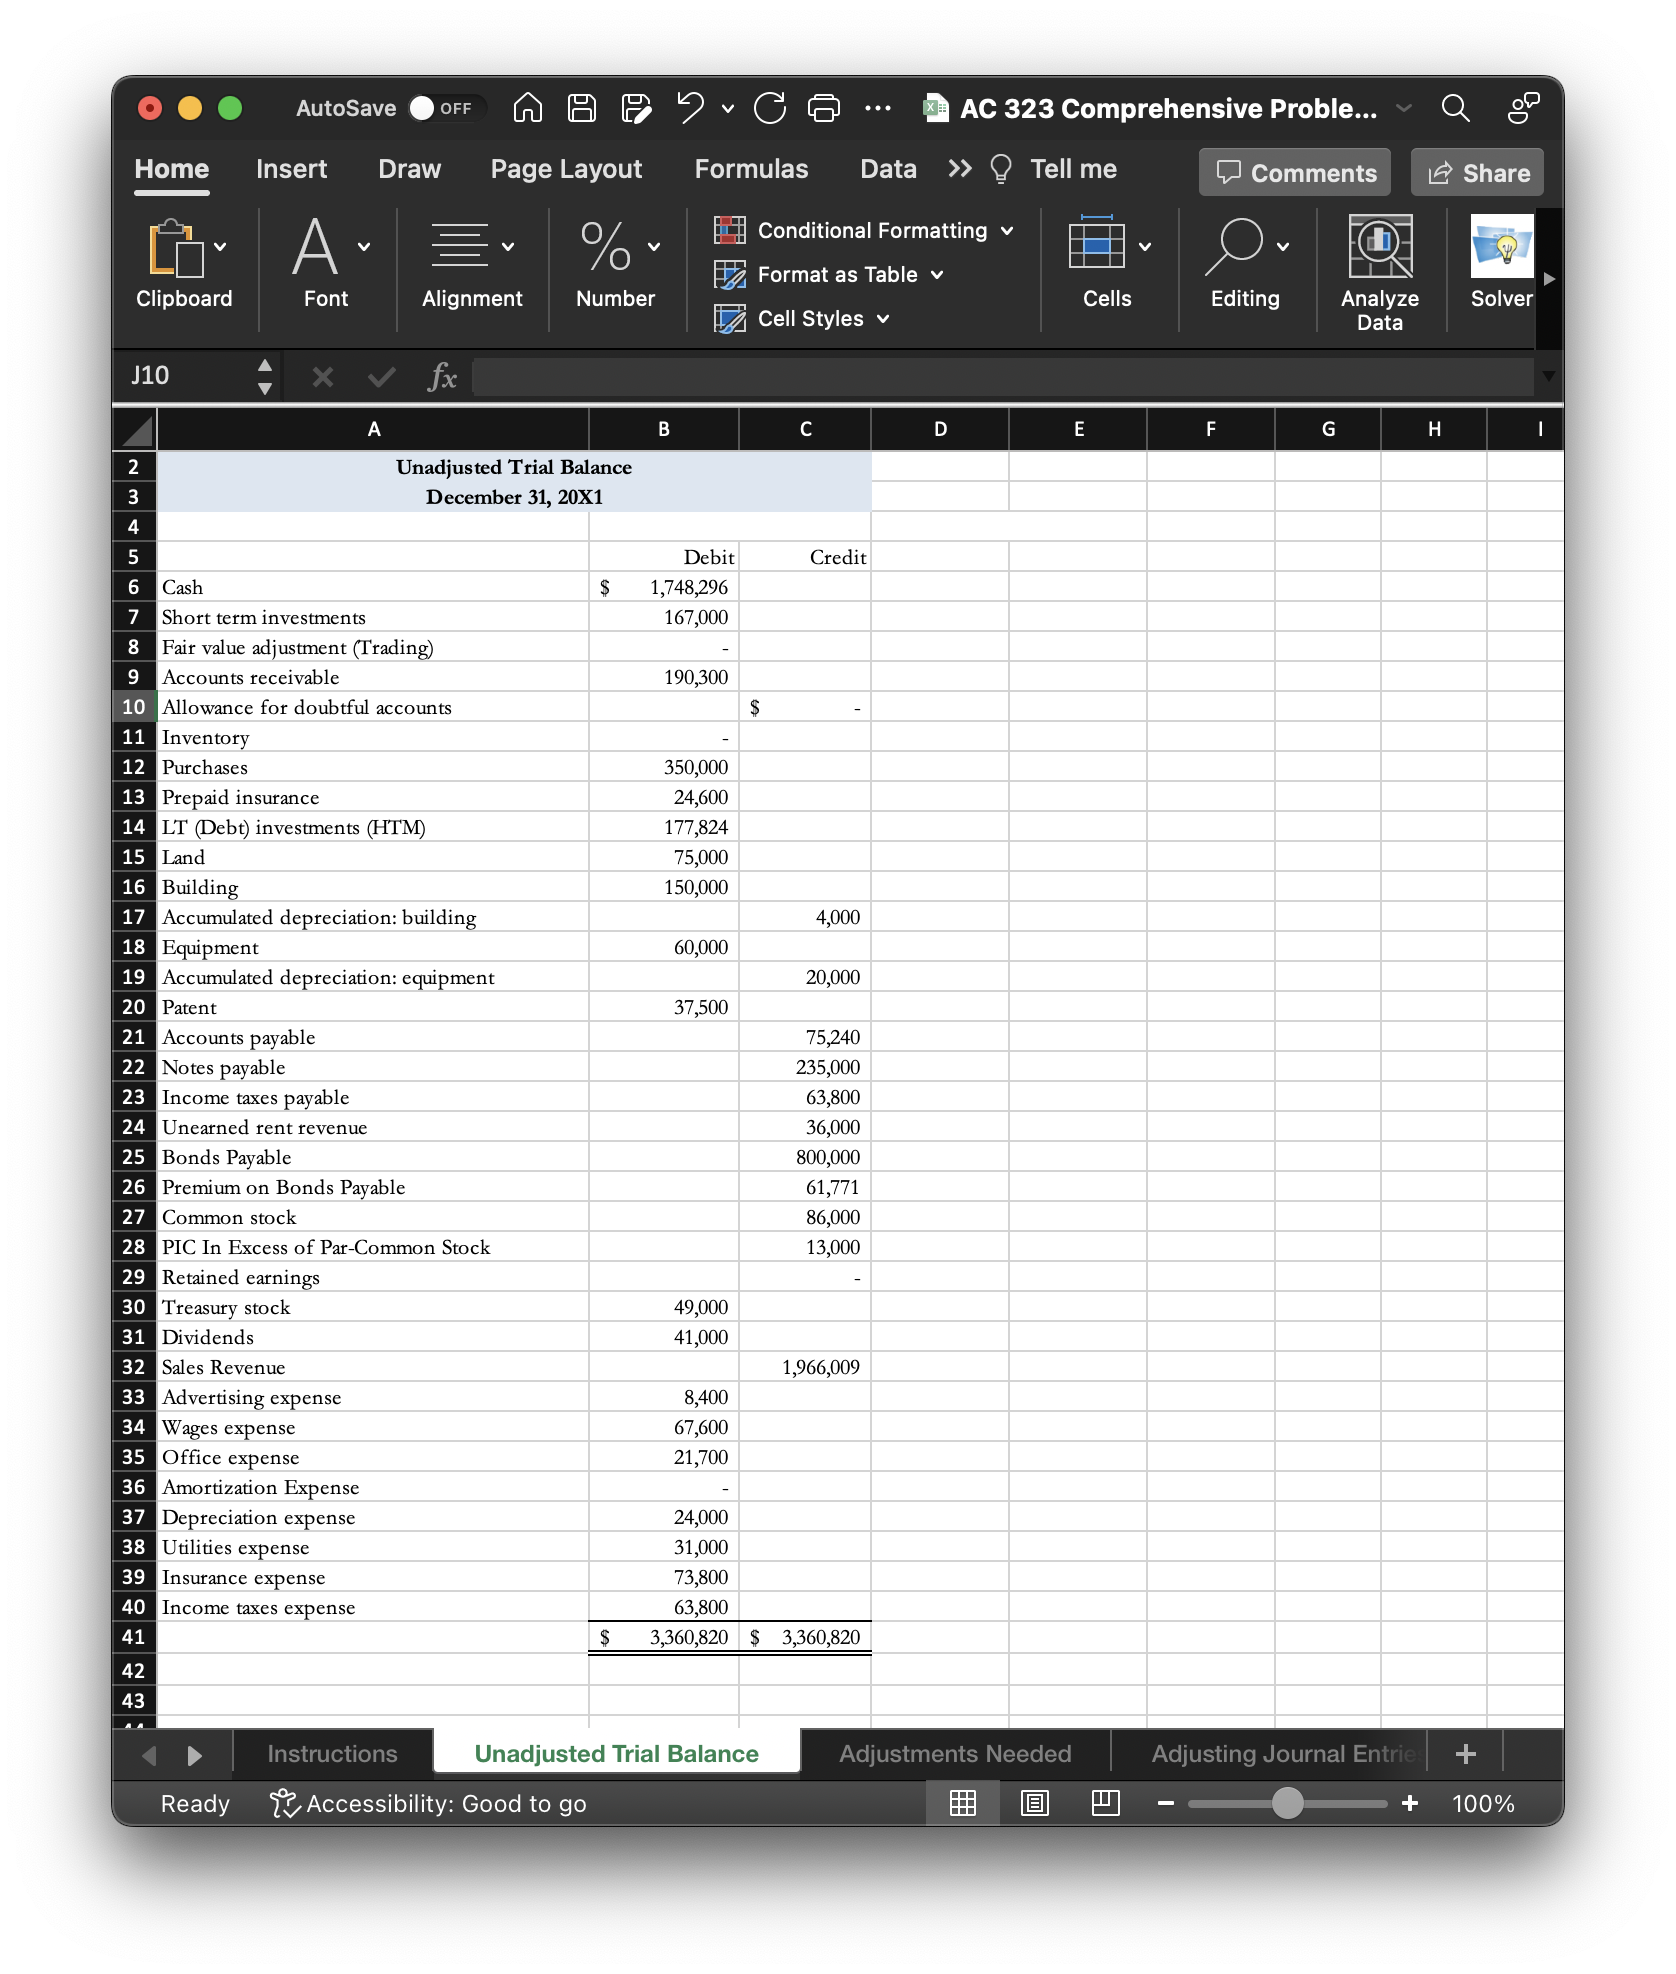Screen dimensions: 1676x1974
Task: Click the Solver icon
Action: click(x=1501, y=263)
